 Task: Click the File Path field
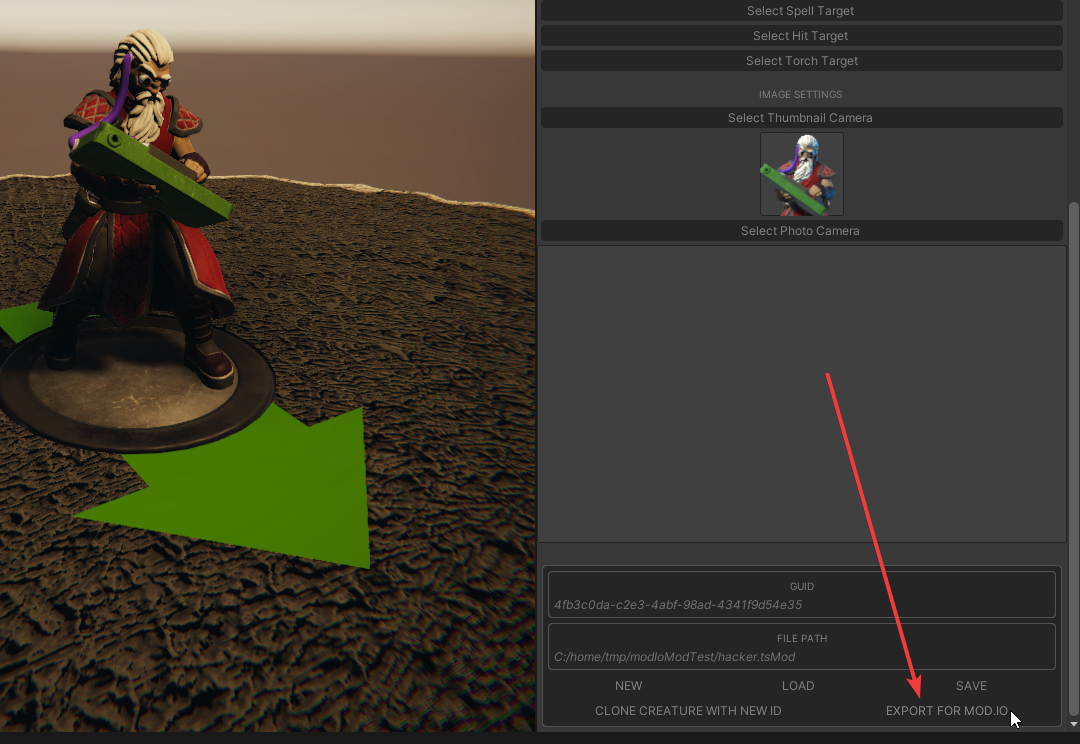point(801,656)
